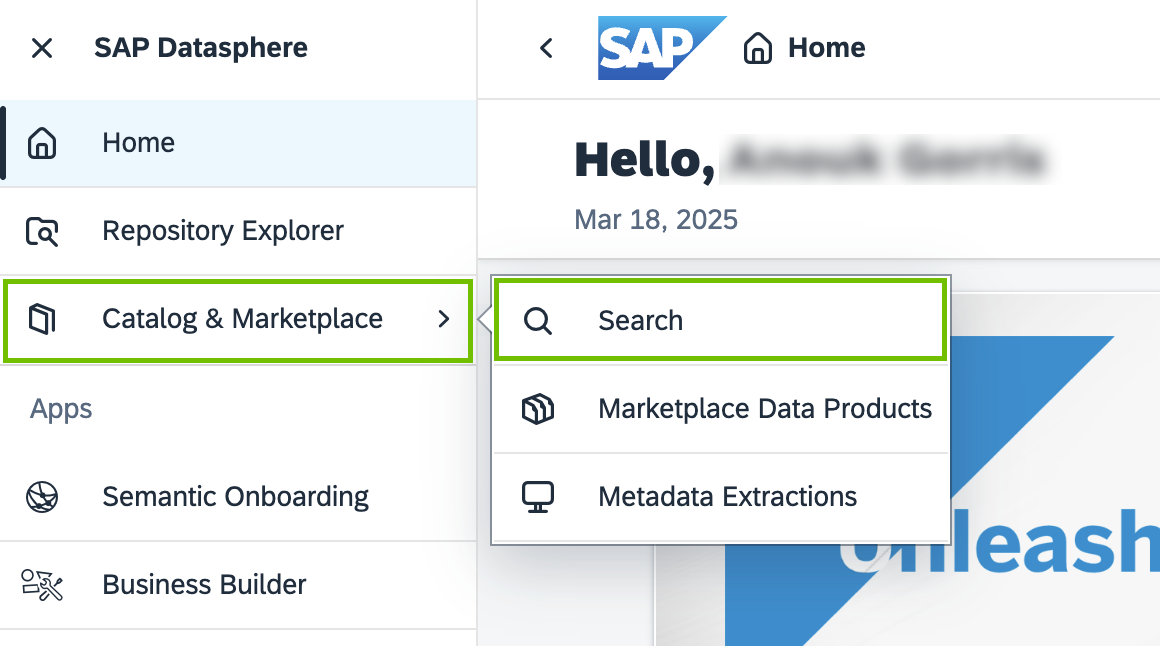
Task: Click the Home house icon in sidebar
Action: click(42, 143)
